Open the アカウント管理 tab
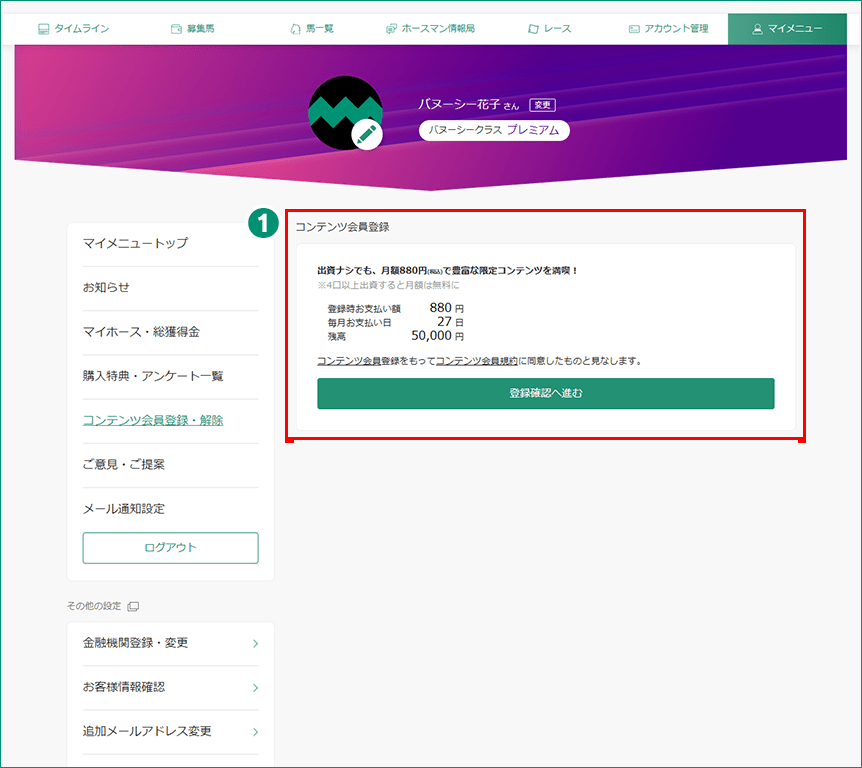 668,29
